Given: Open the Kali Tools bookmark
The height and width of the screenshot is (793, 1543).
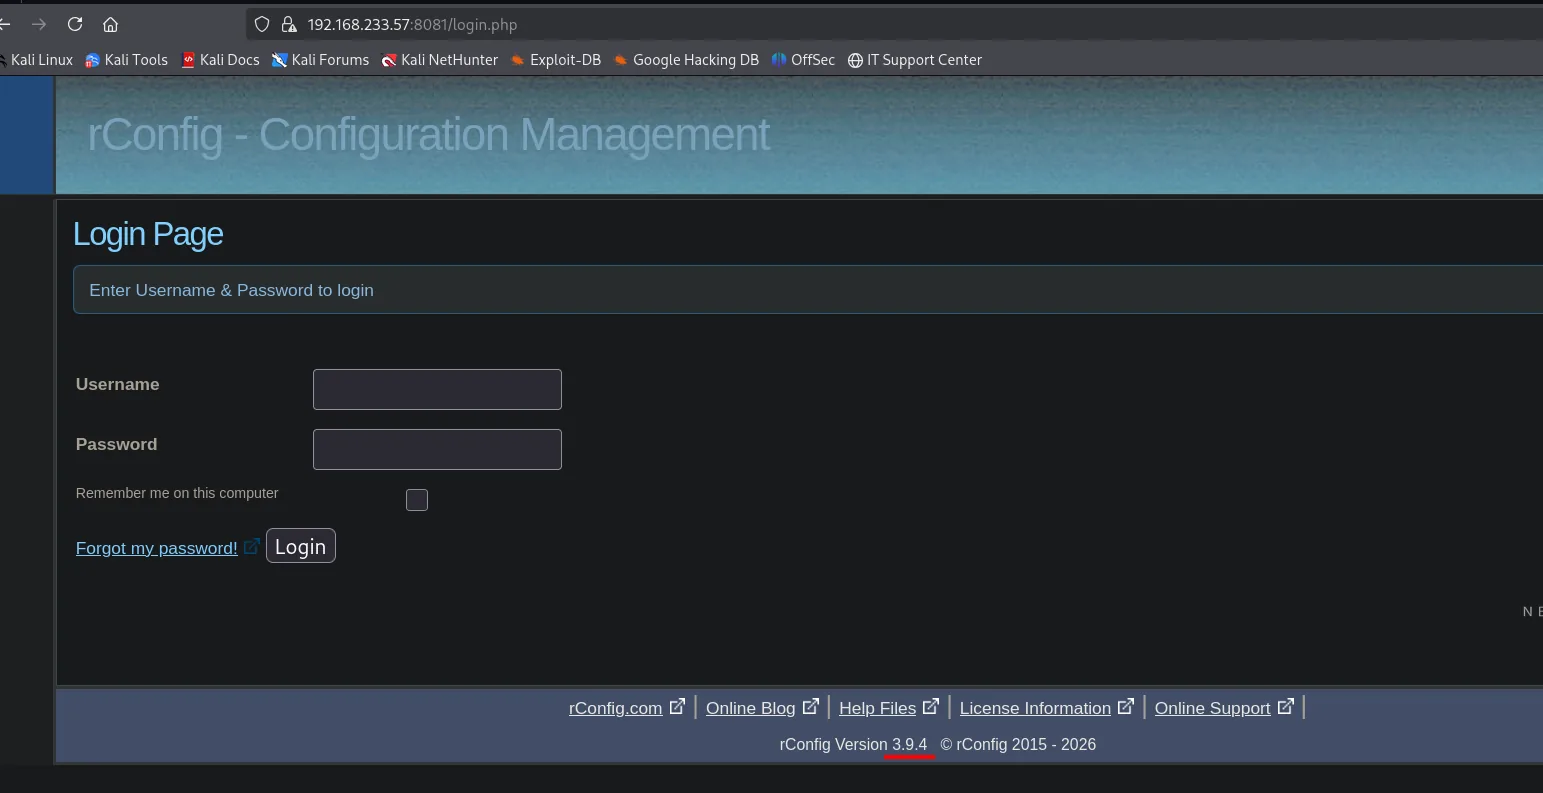Looking at the screenshot, I should pyautogui.click(x=127, y=60).
